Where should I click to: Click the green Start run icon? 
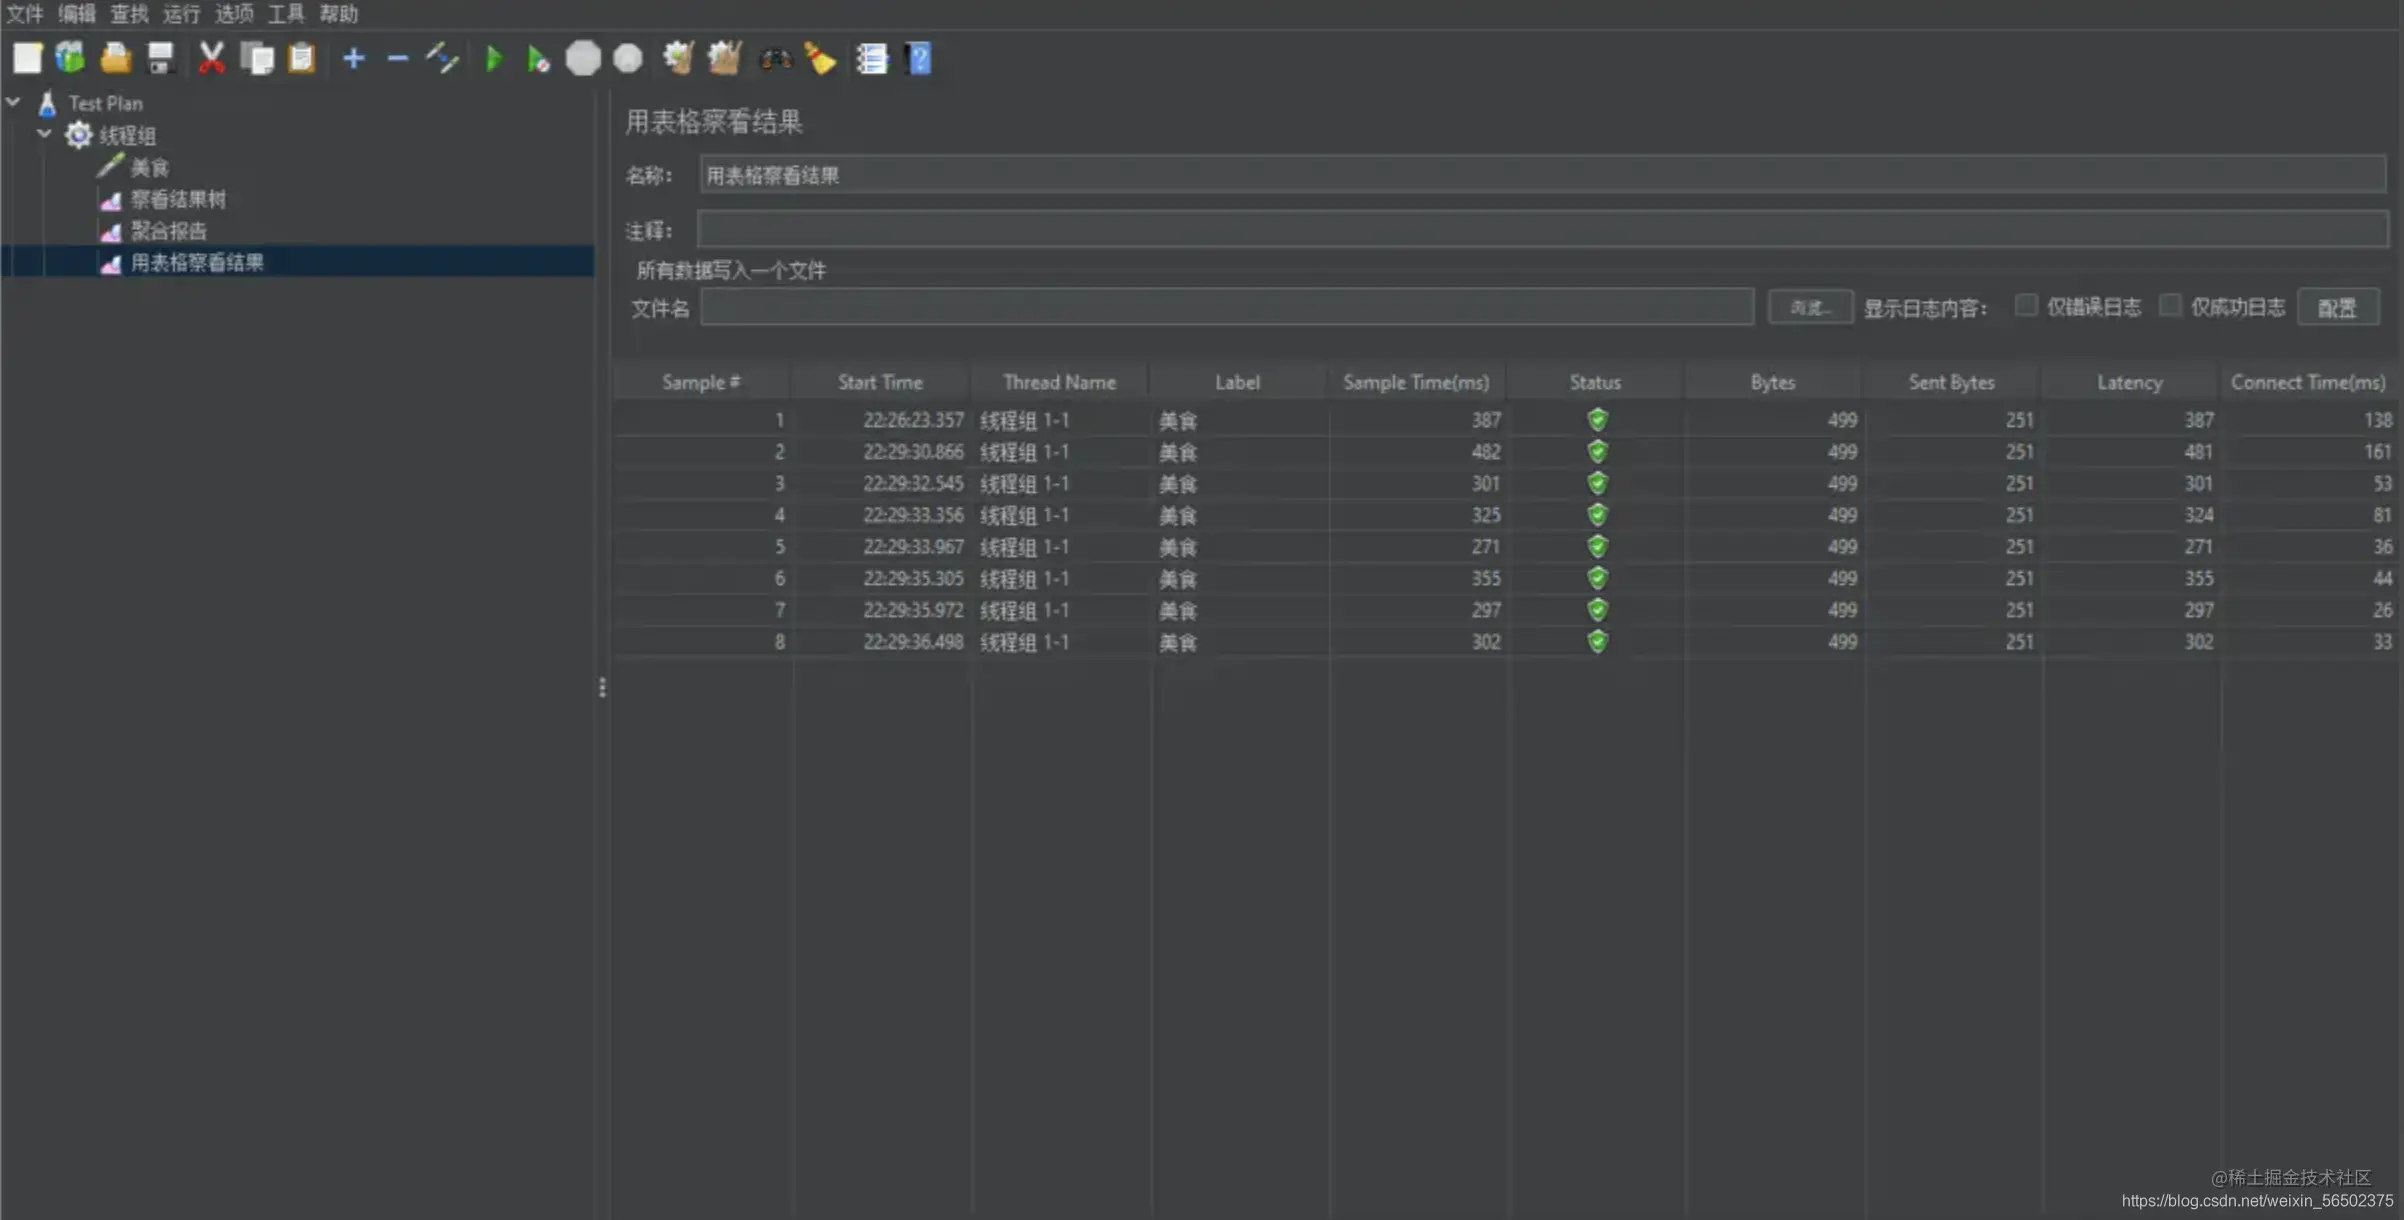point(493,59)
